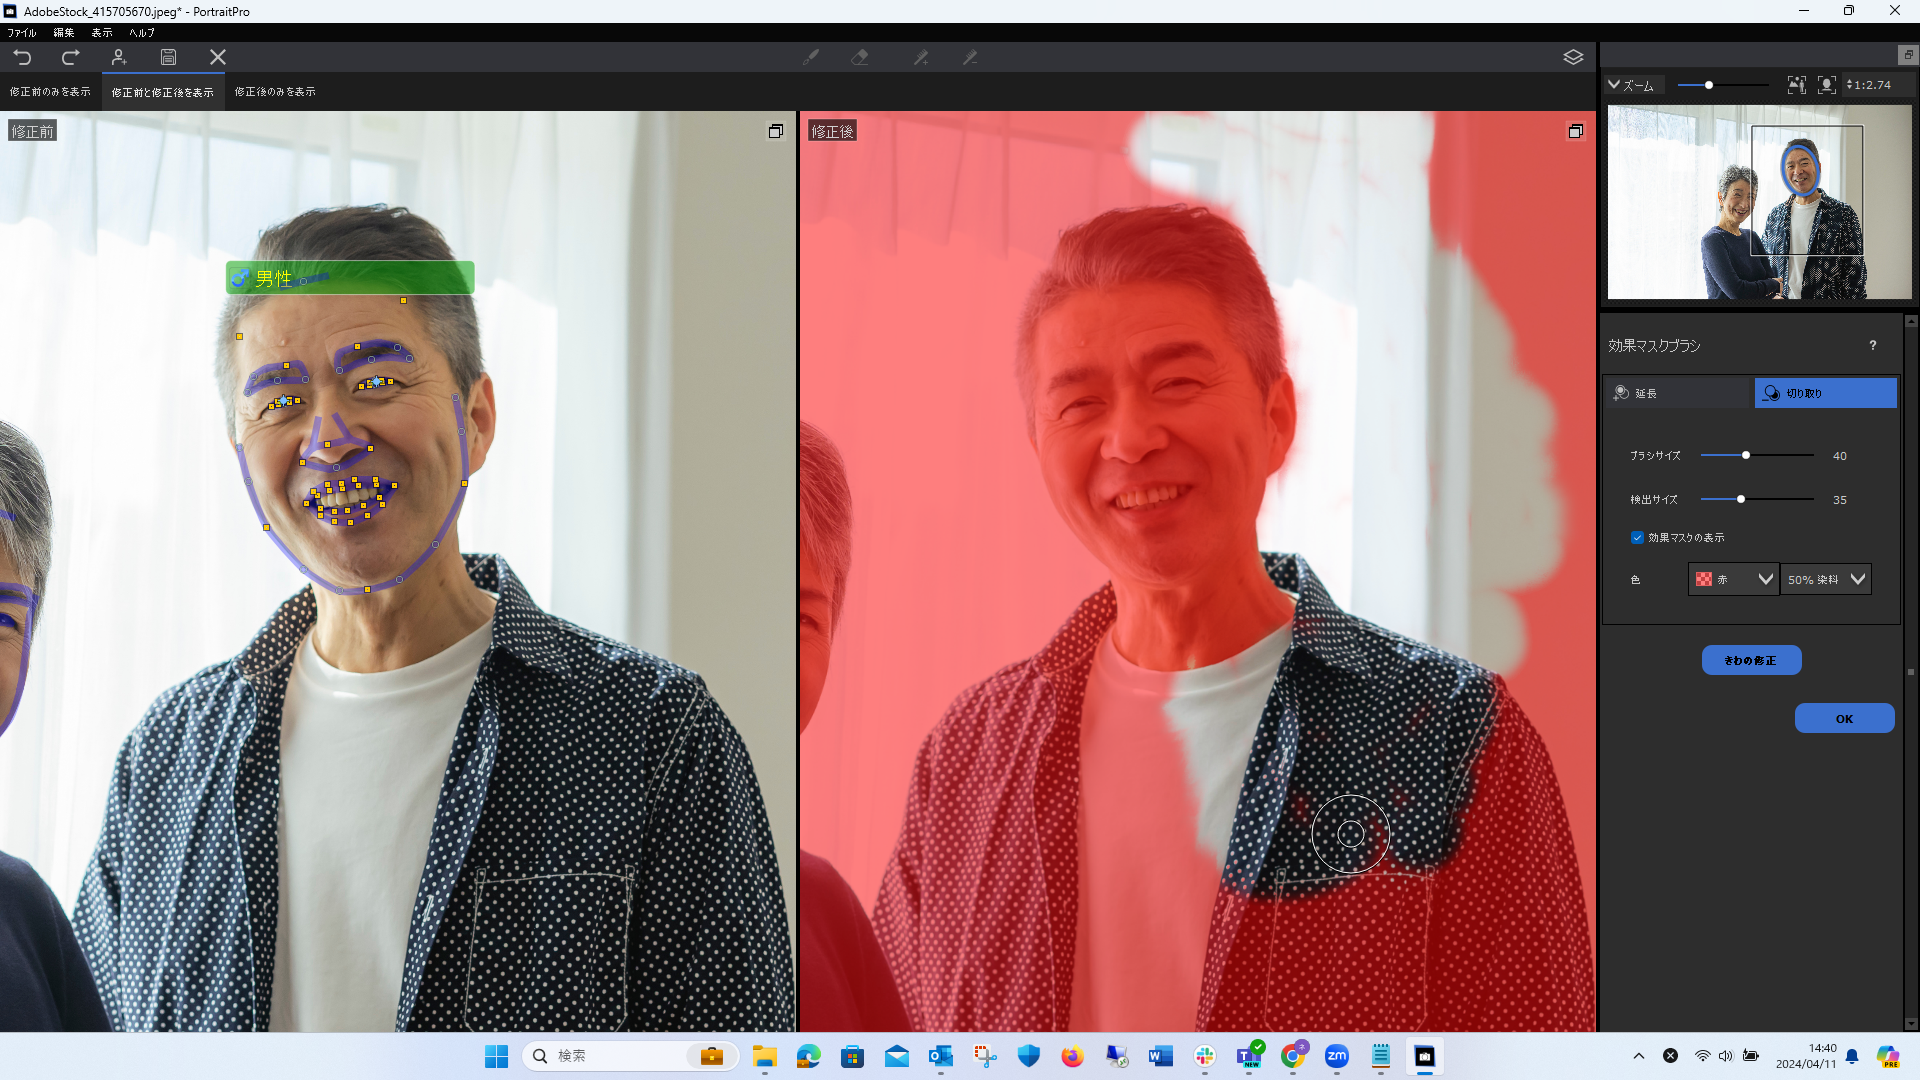
Task: Click the fit face to view icon
Action: [1827, 85]
